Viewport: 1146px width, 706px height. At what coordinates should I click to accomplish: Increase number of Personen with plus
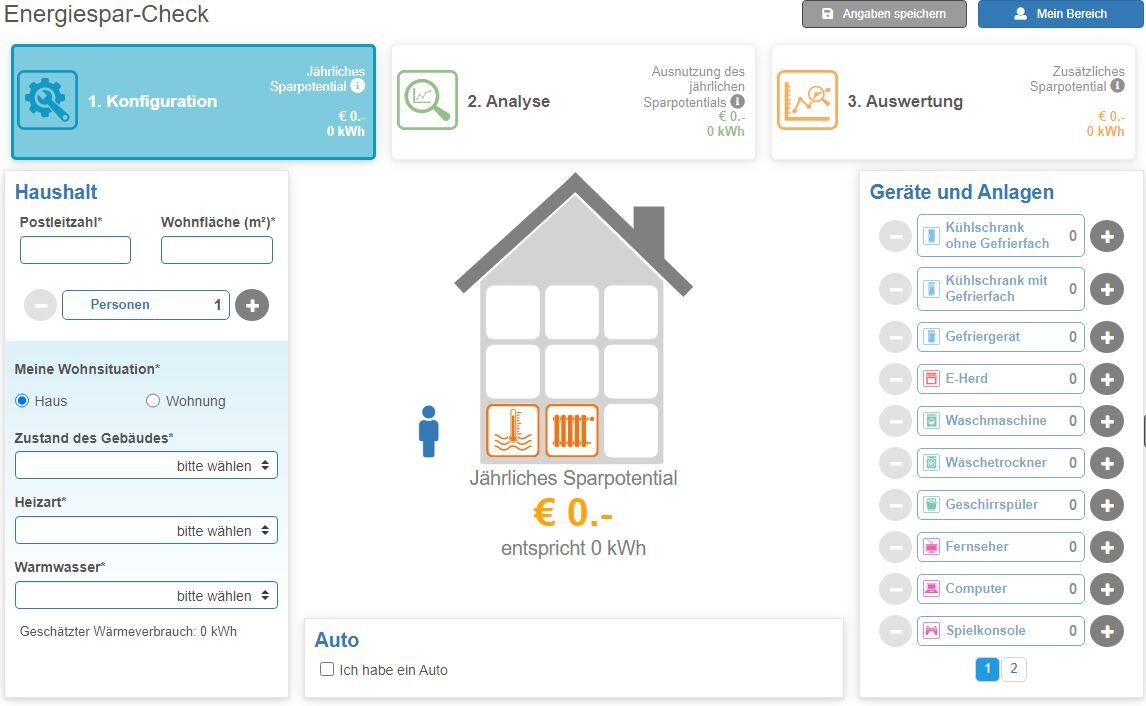tap(252, 305)
